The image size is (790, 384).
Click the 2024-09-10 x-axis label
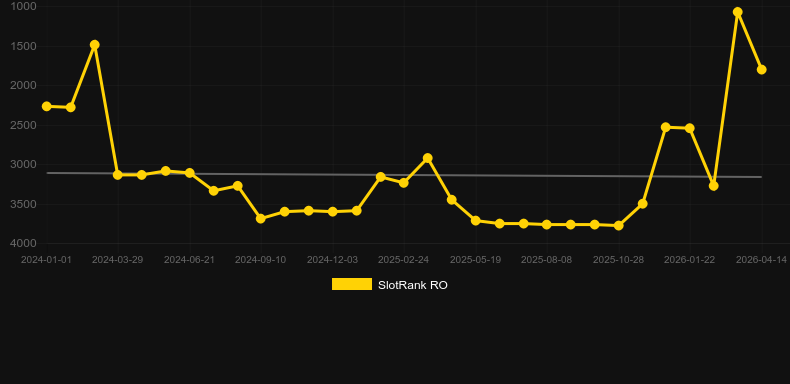tap(260, 260)
